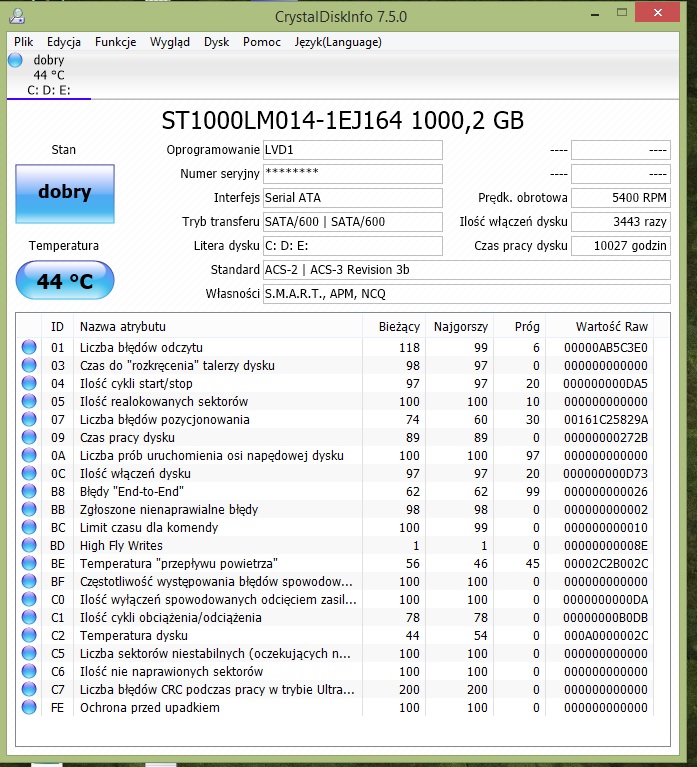Open the Pomoc menu
The width and height of the screenshot is (697, 767).
(262, 42)
